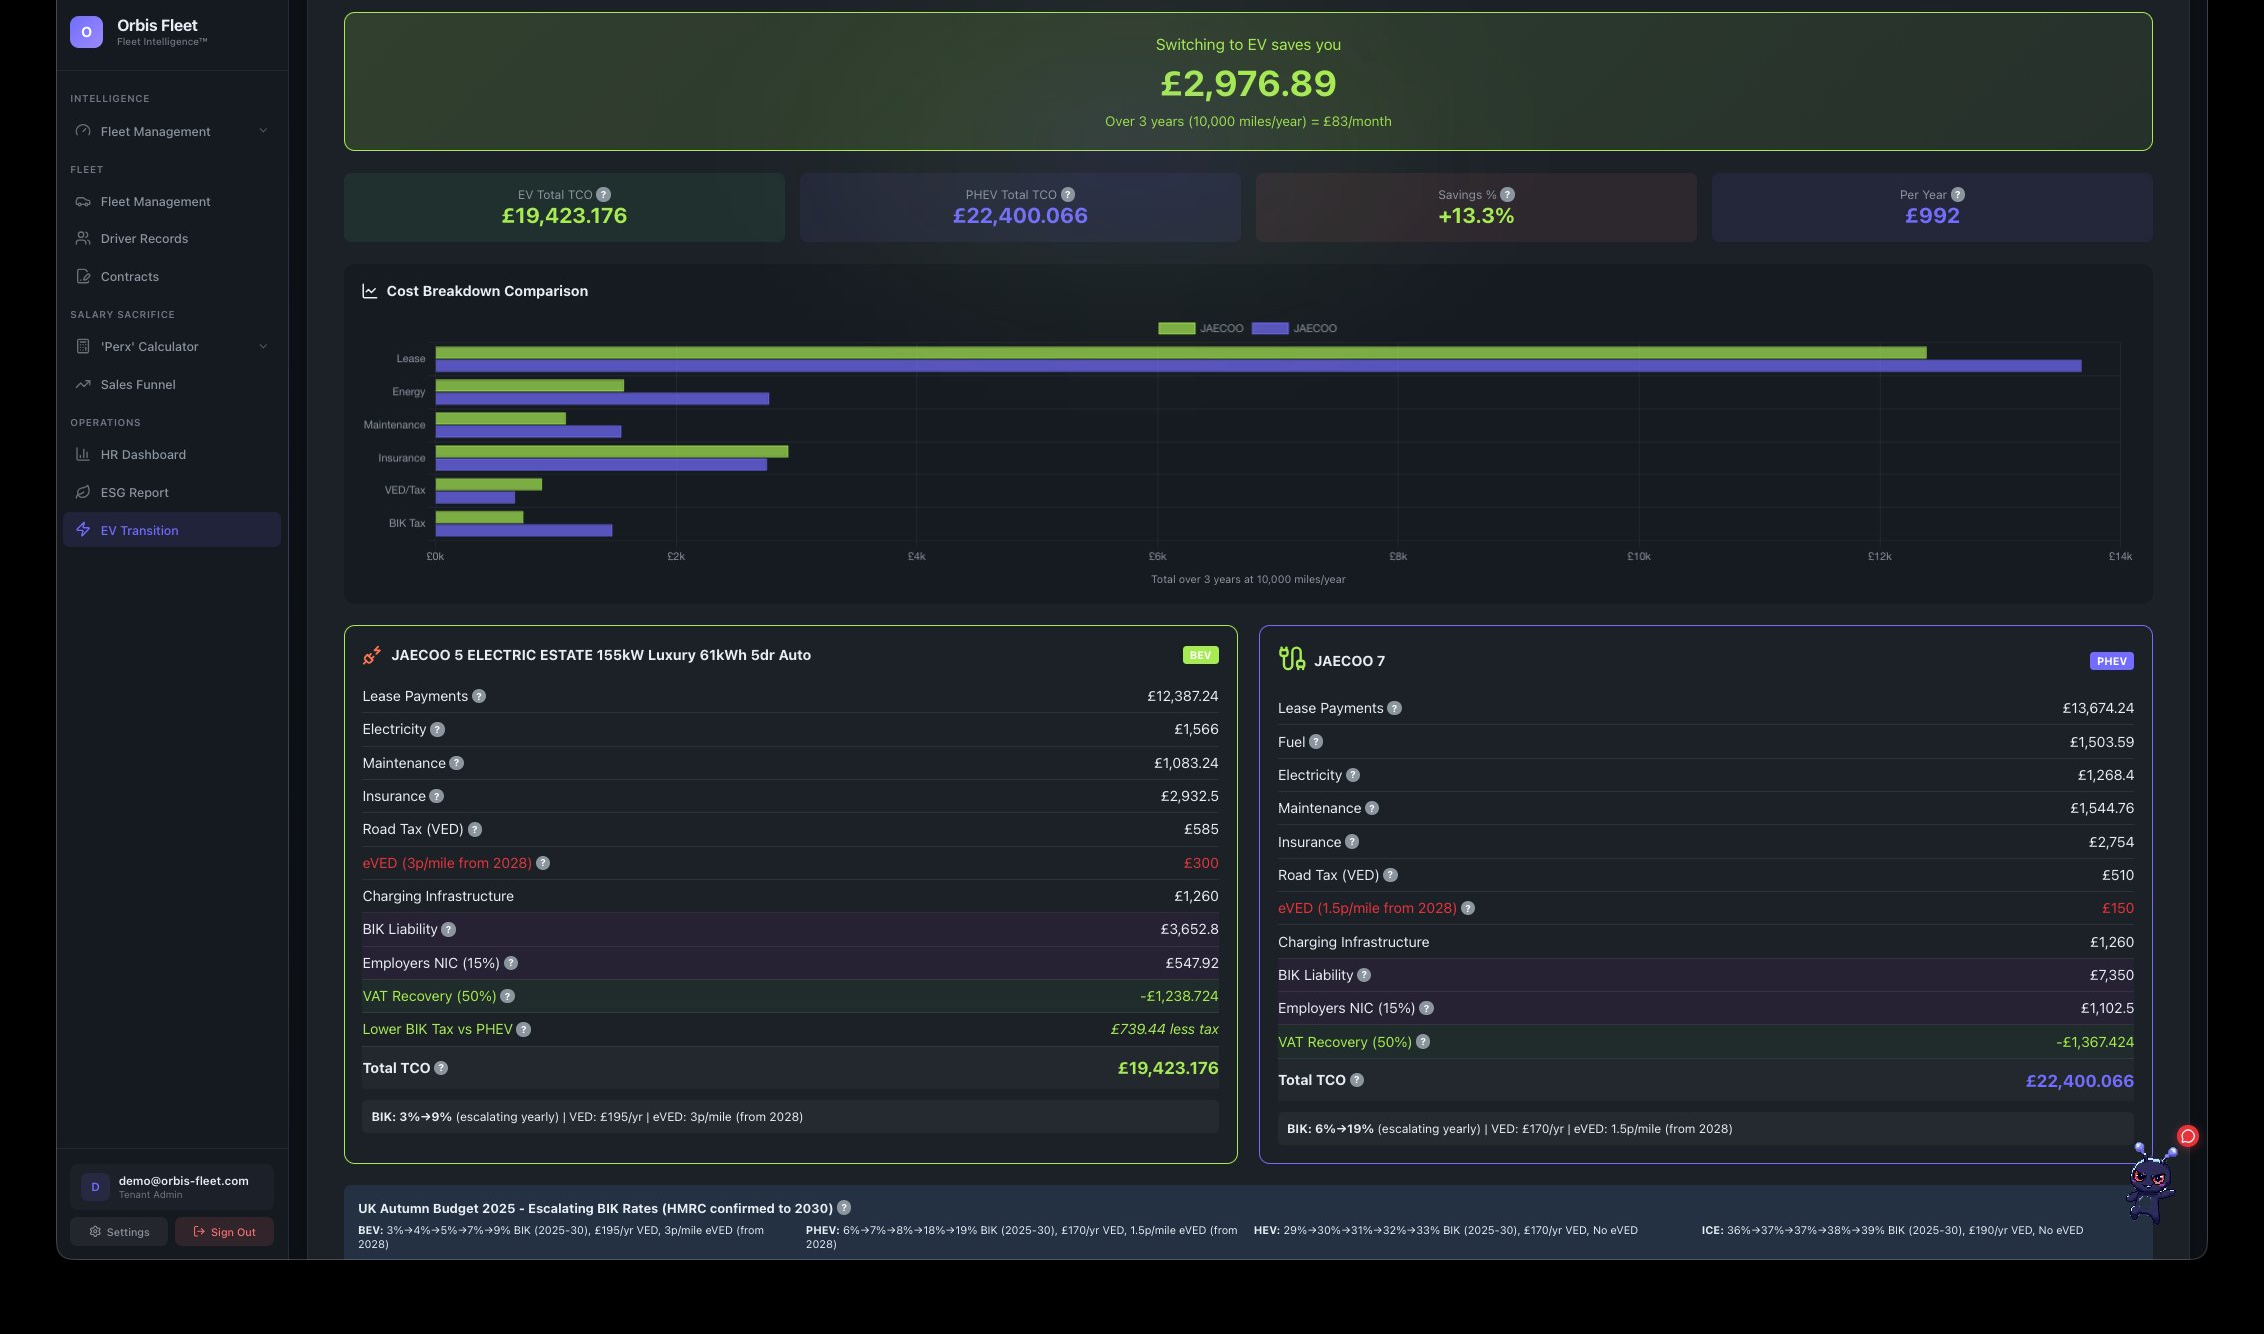Click the Orbis Fleet logo icon
The width and height of the screenshot is (2264, 1334).
[x=86, y=32]
